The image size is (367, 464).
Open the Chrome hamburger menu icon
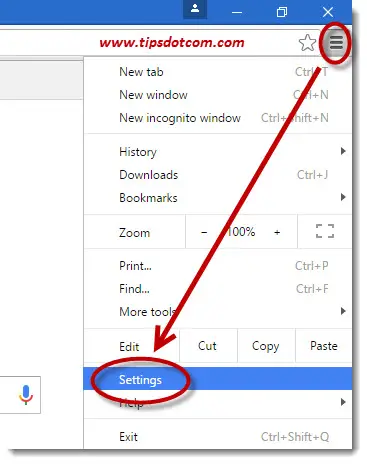(x=336, y=43)
